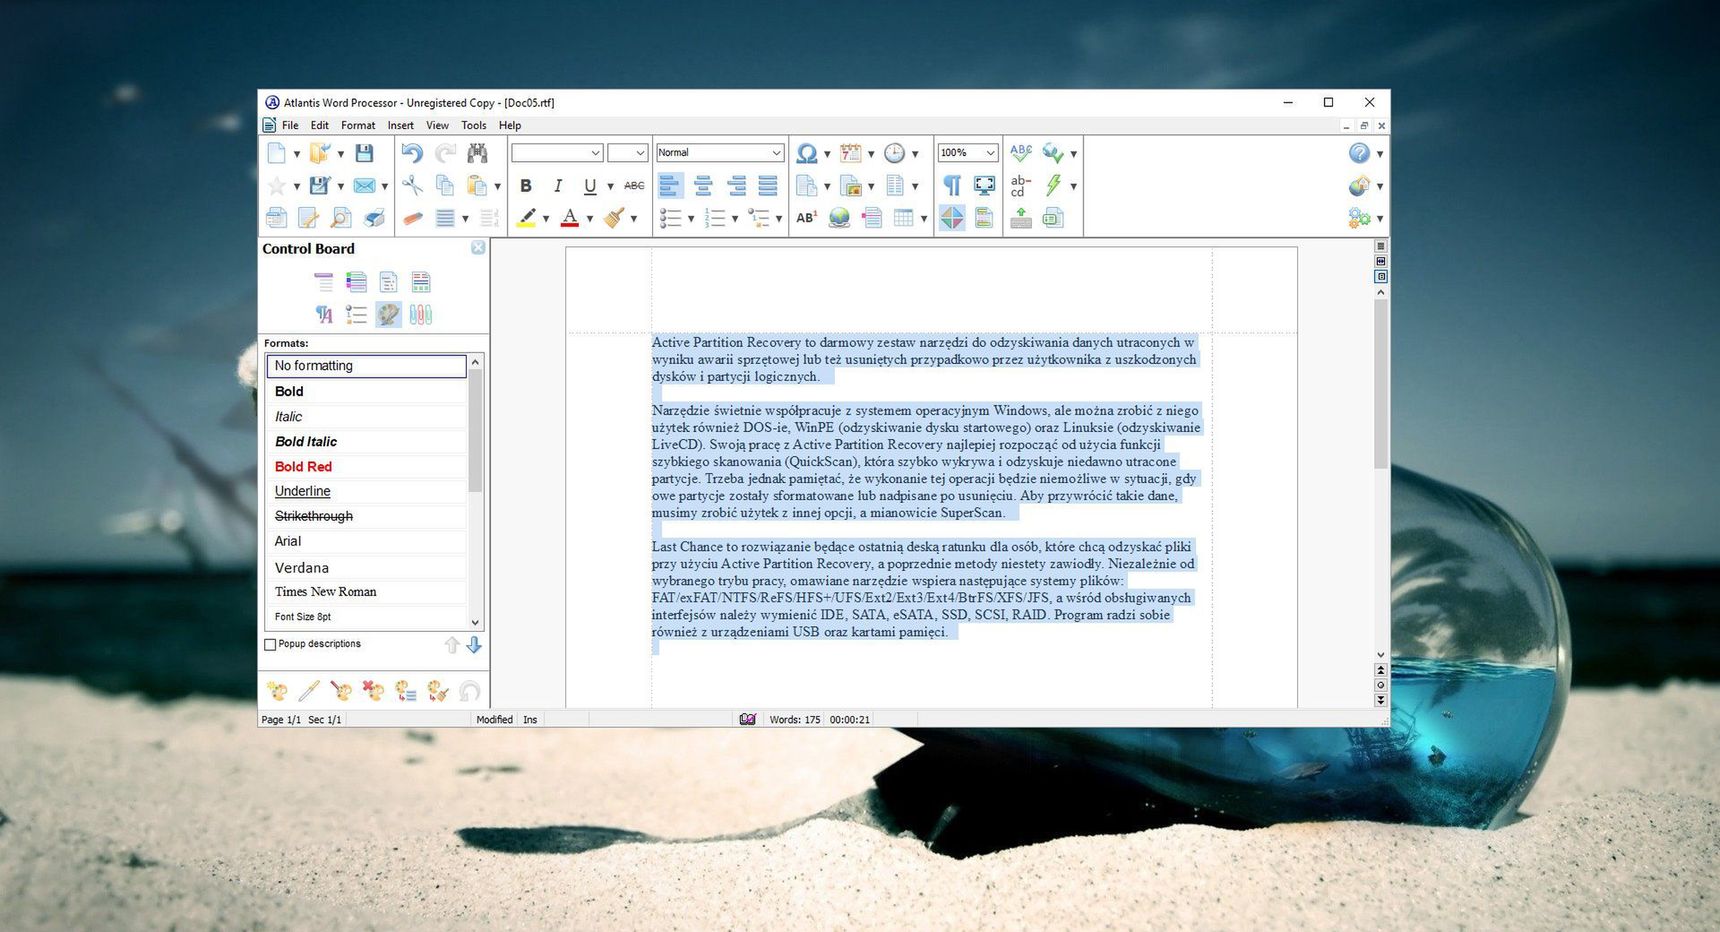Open the 100% zoom dropdown
The height and width of the screenshot is (932, 1720).
click(x=990, y=153)
